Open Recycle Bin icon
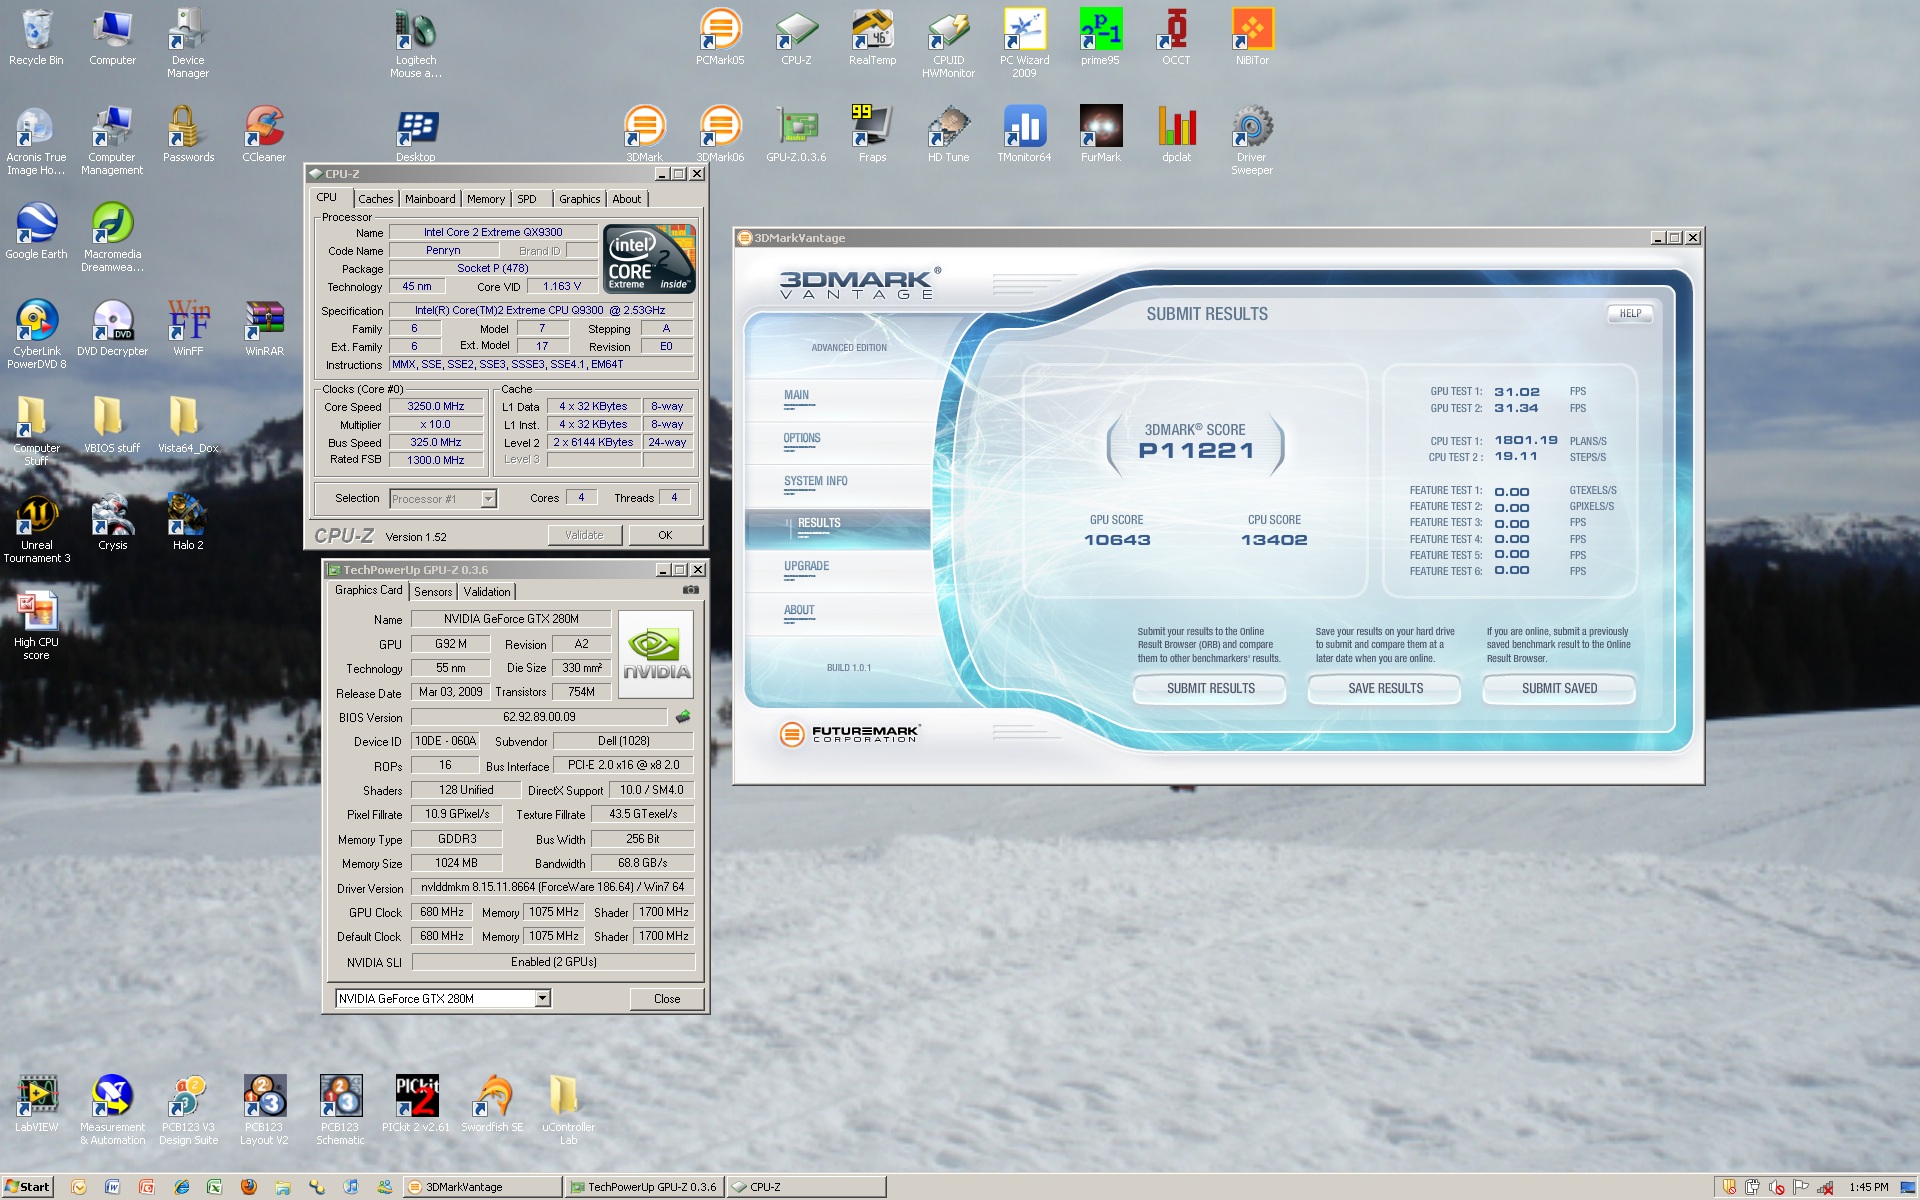1920x1200 pixels. pos(36,37)
